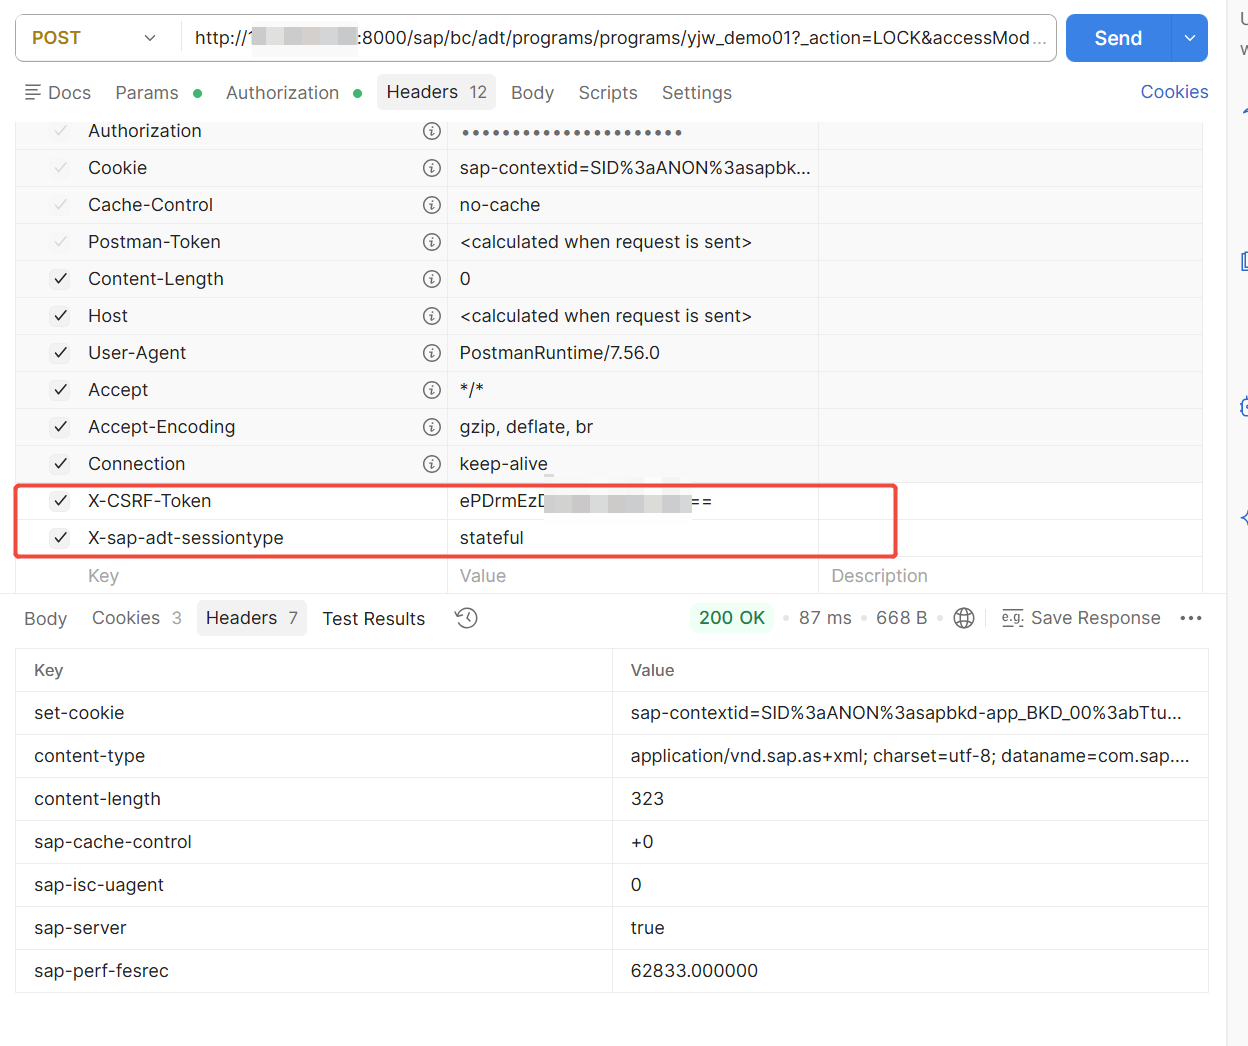Click the new header Description field
Image resolution: width=1248 pixels, height=1046 pixels.
tap(1010, 576)
